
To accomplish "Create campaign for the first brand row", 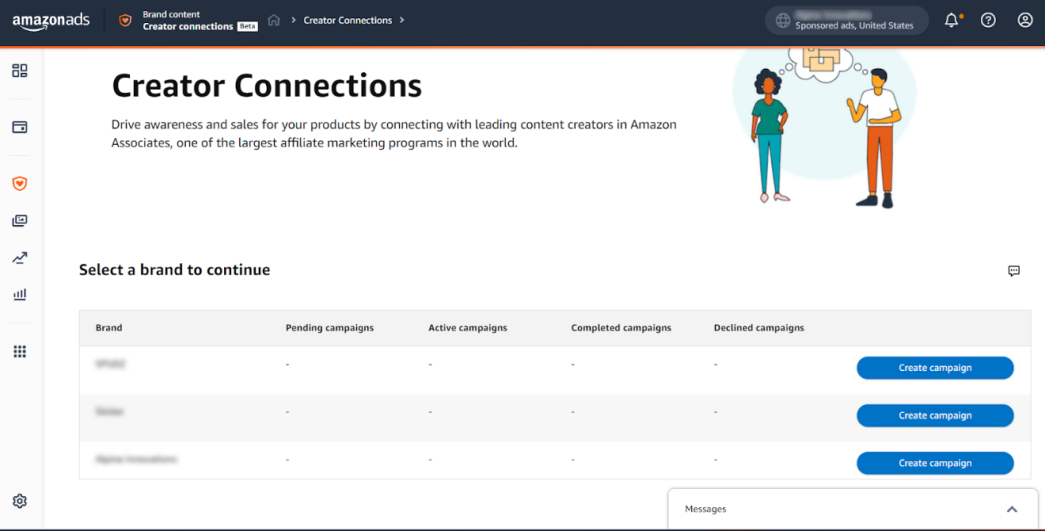I will click(x=935, y=368).
